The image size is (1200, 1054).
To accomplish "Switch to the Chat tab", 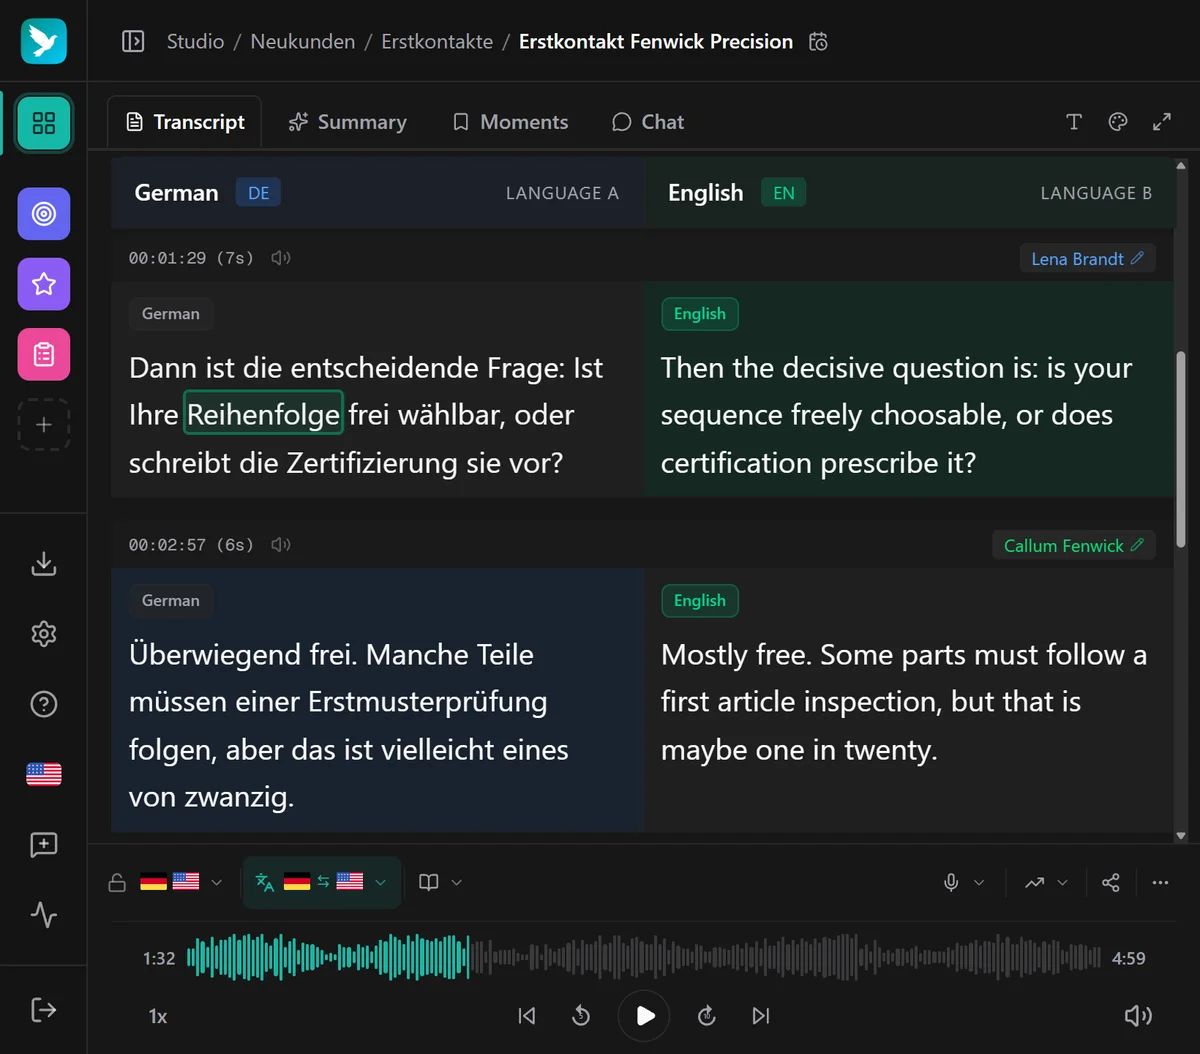I will tap(648, 122).
